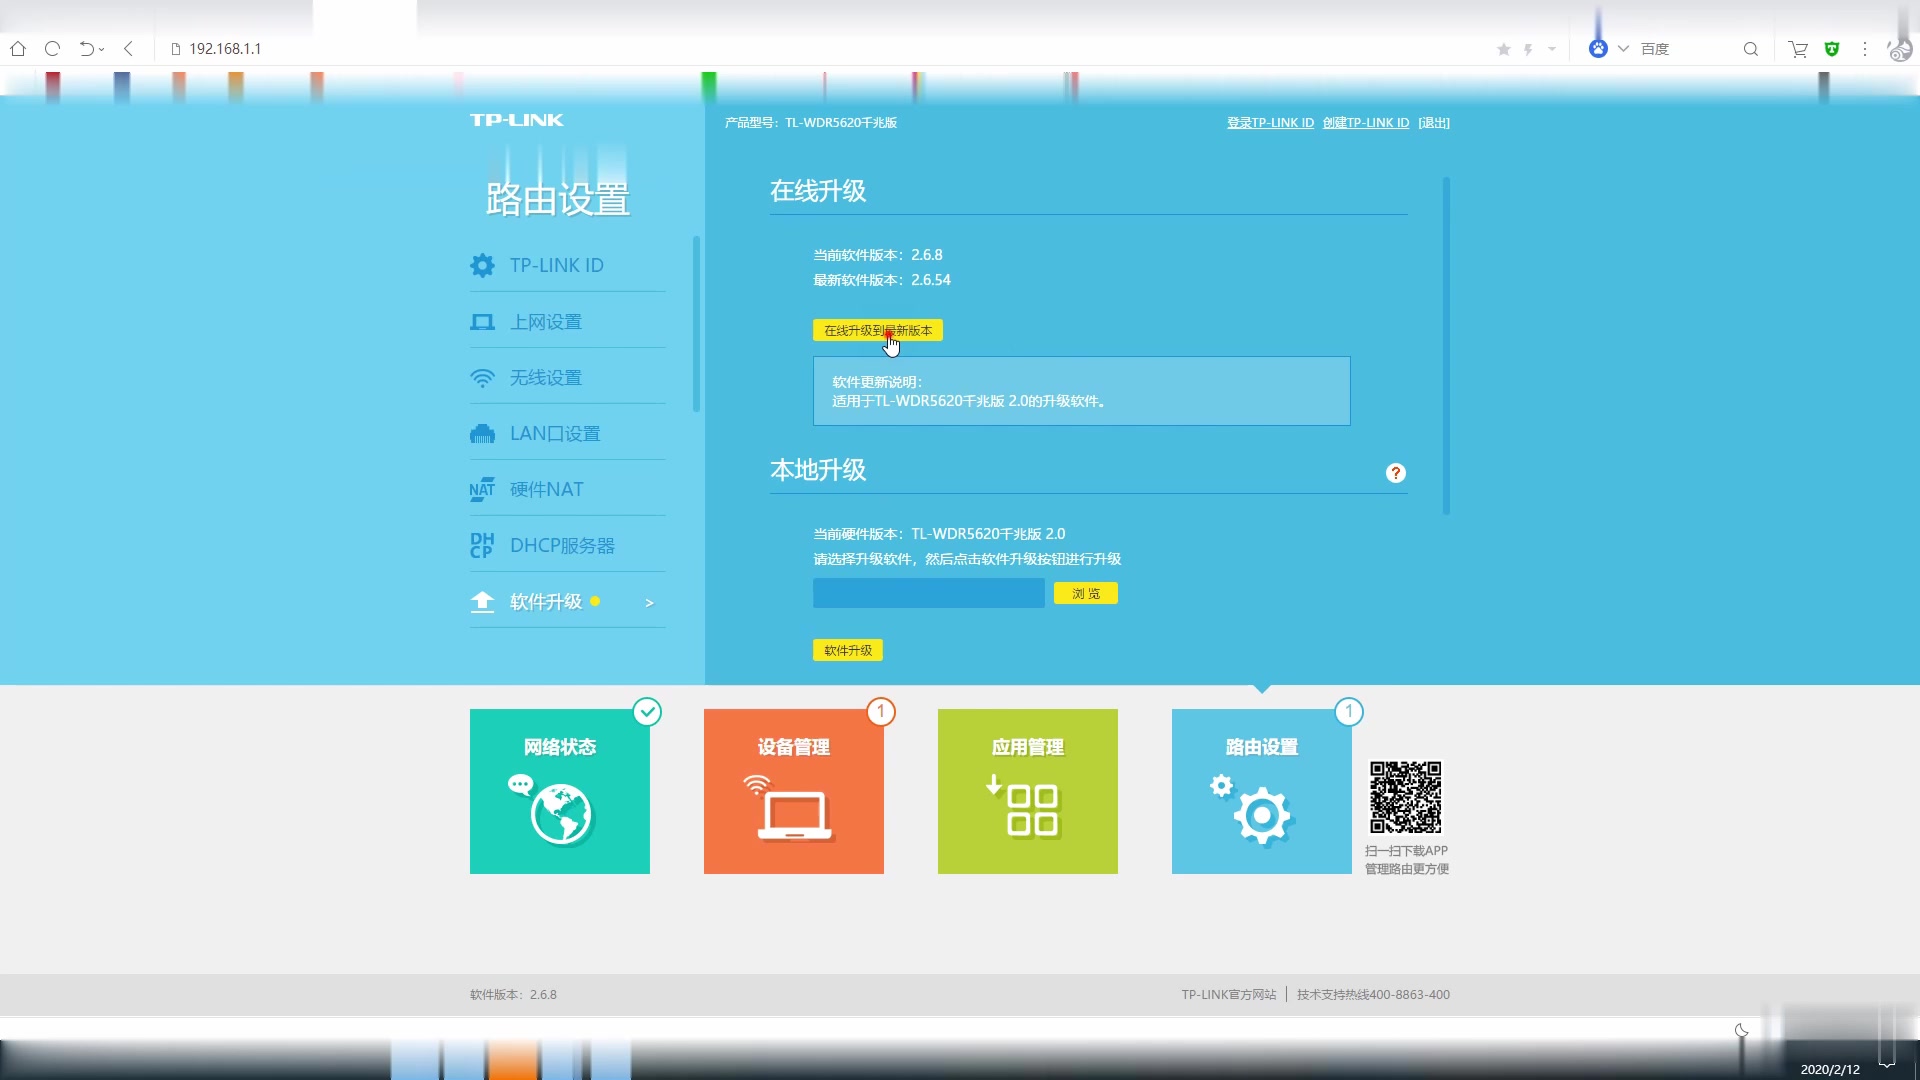Click the [退出] logout link
The image size is (1920, 1080).
tap(1434, 122)
